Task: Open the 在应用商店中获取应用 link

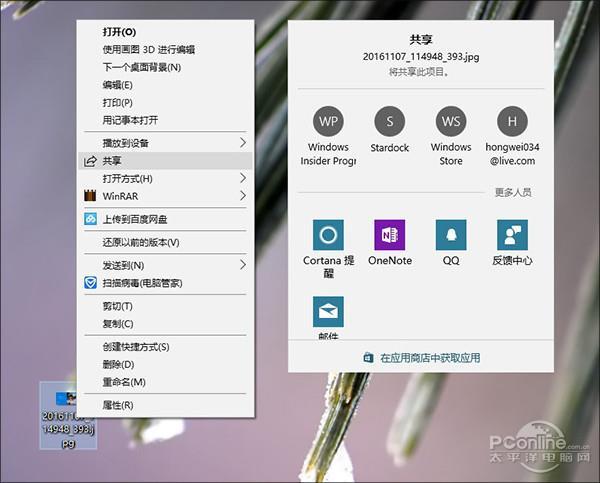Action: pos(430,358)
